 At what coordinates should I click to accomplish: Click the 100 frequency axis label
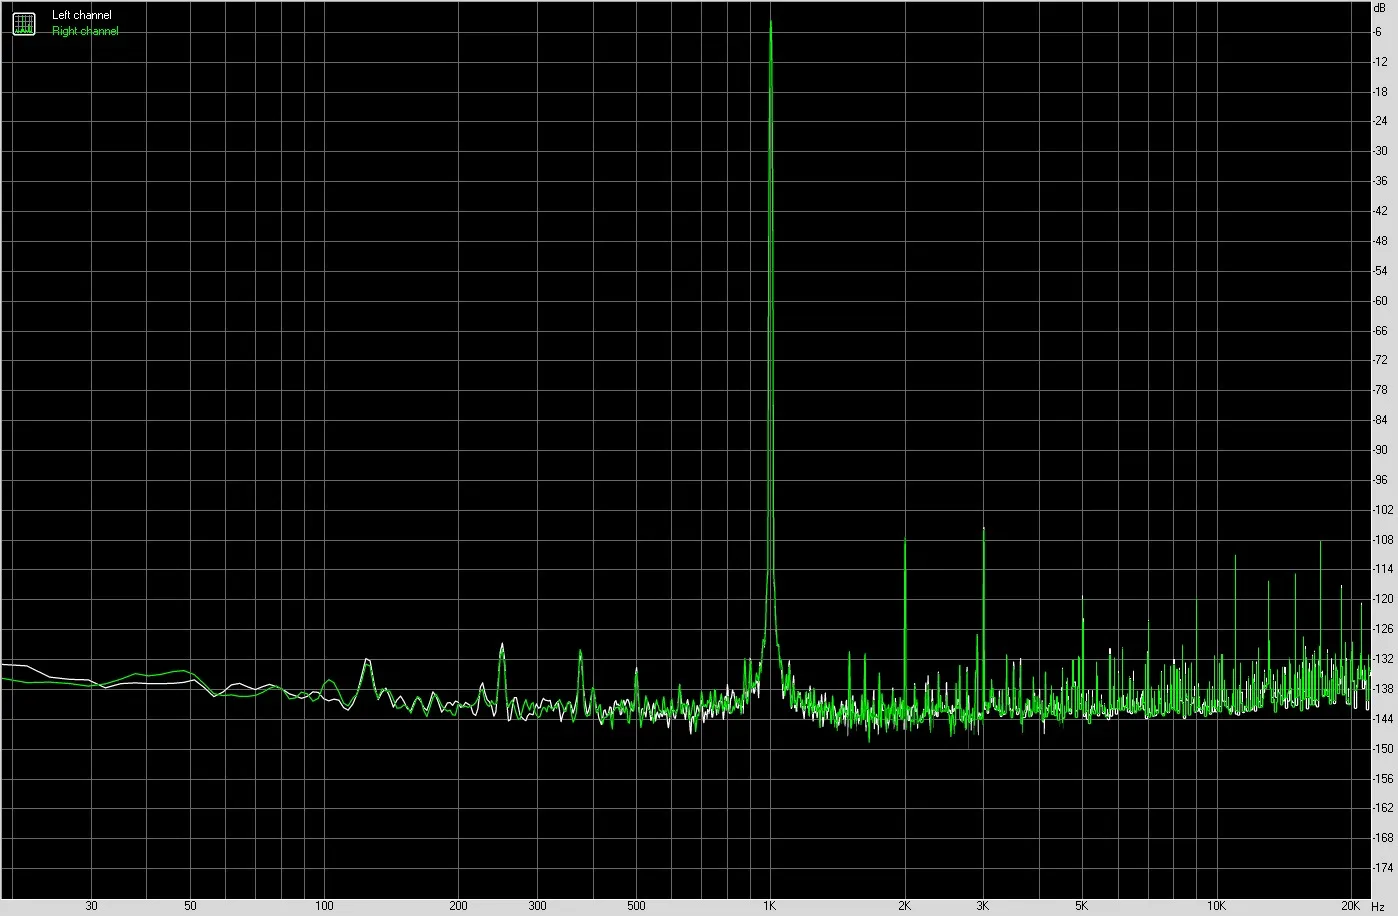point(324,906)
